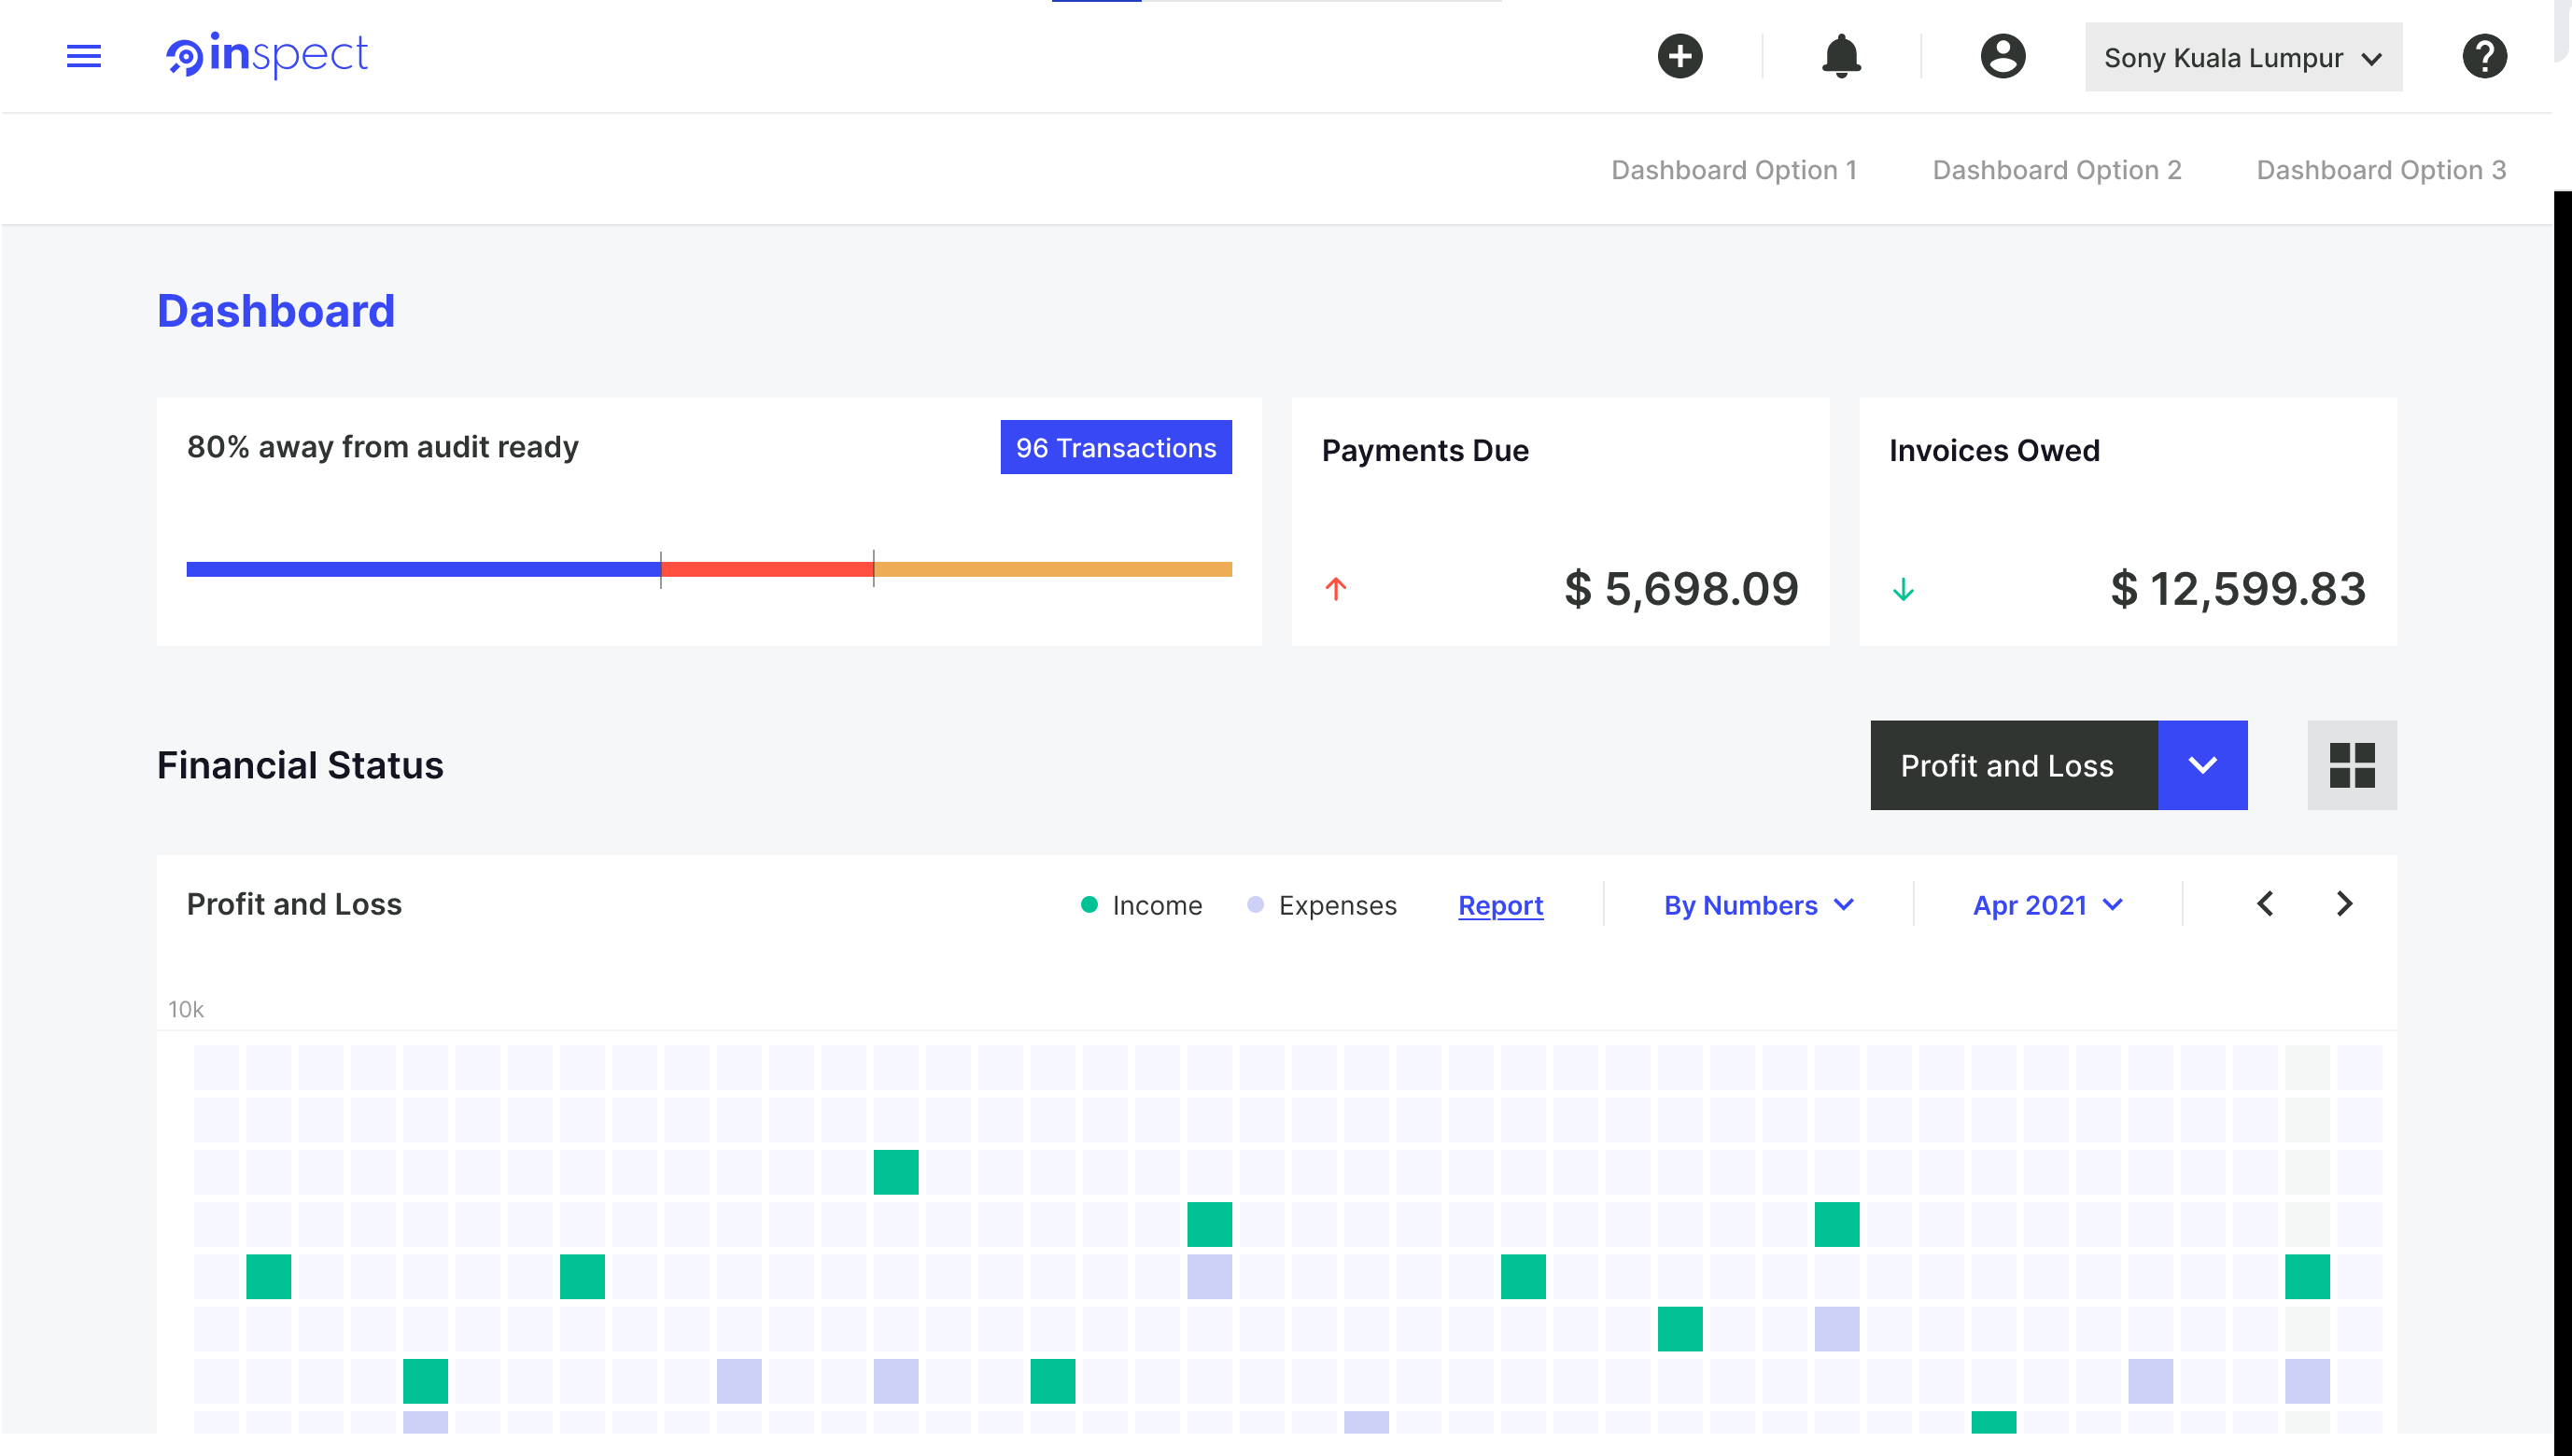Open the By Numbers dropdown

1759,905
